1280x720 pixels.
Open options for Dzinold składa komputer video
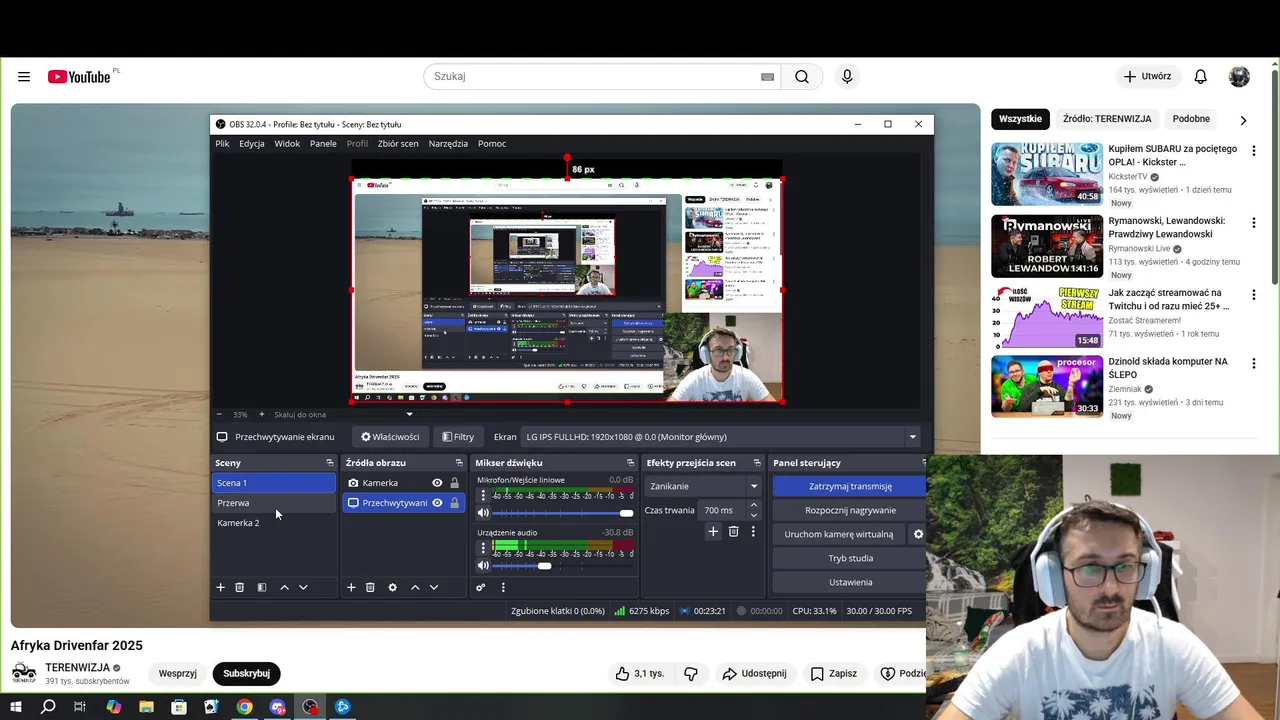point(1254,364)
